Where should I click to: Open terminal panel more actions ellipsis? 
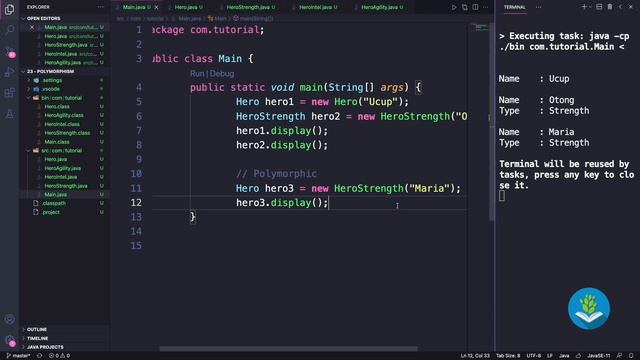click(x=539, y=7)
